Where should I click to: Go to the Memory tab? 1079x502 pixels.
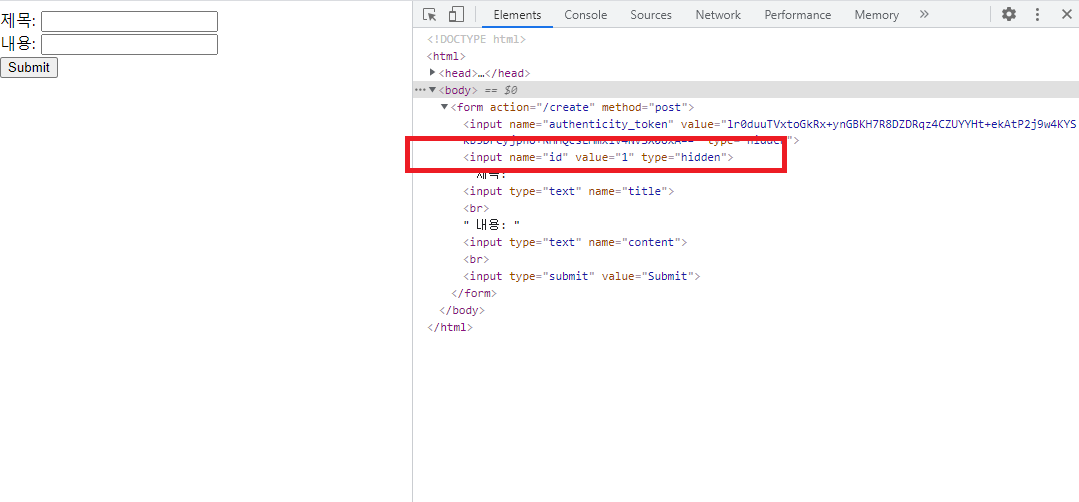pyautogui.click(x=876, y=15)
